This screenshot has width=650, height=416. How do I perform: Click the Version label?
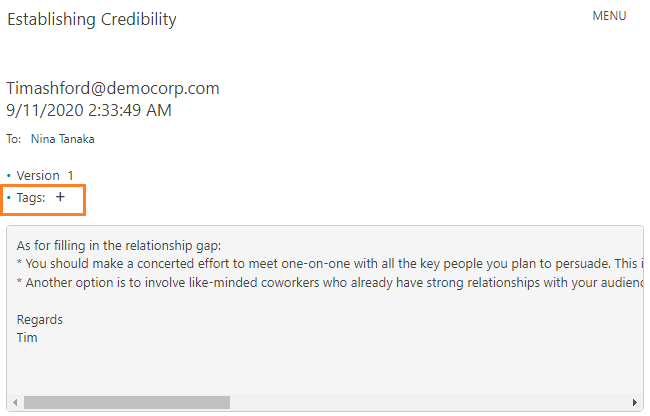38,175
